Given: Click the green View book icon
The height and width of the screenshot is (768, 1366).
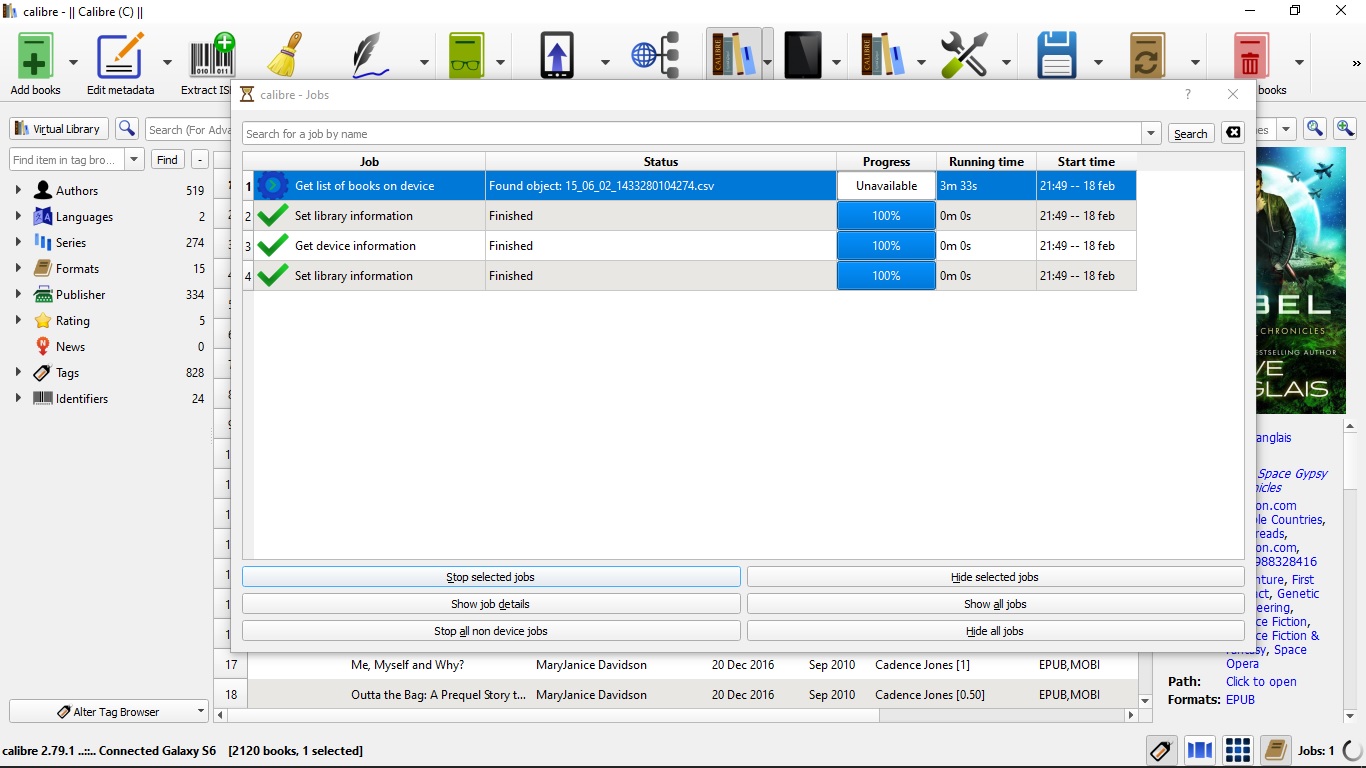Looking at the screenshot, I should click(x=466, y=57).
